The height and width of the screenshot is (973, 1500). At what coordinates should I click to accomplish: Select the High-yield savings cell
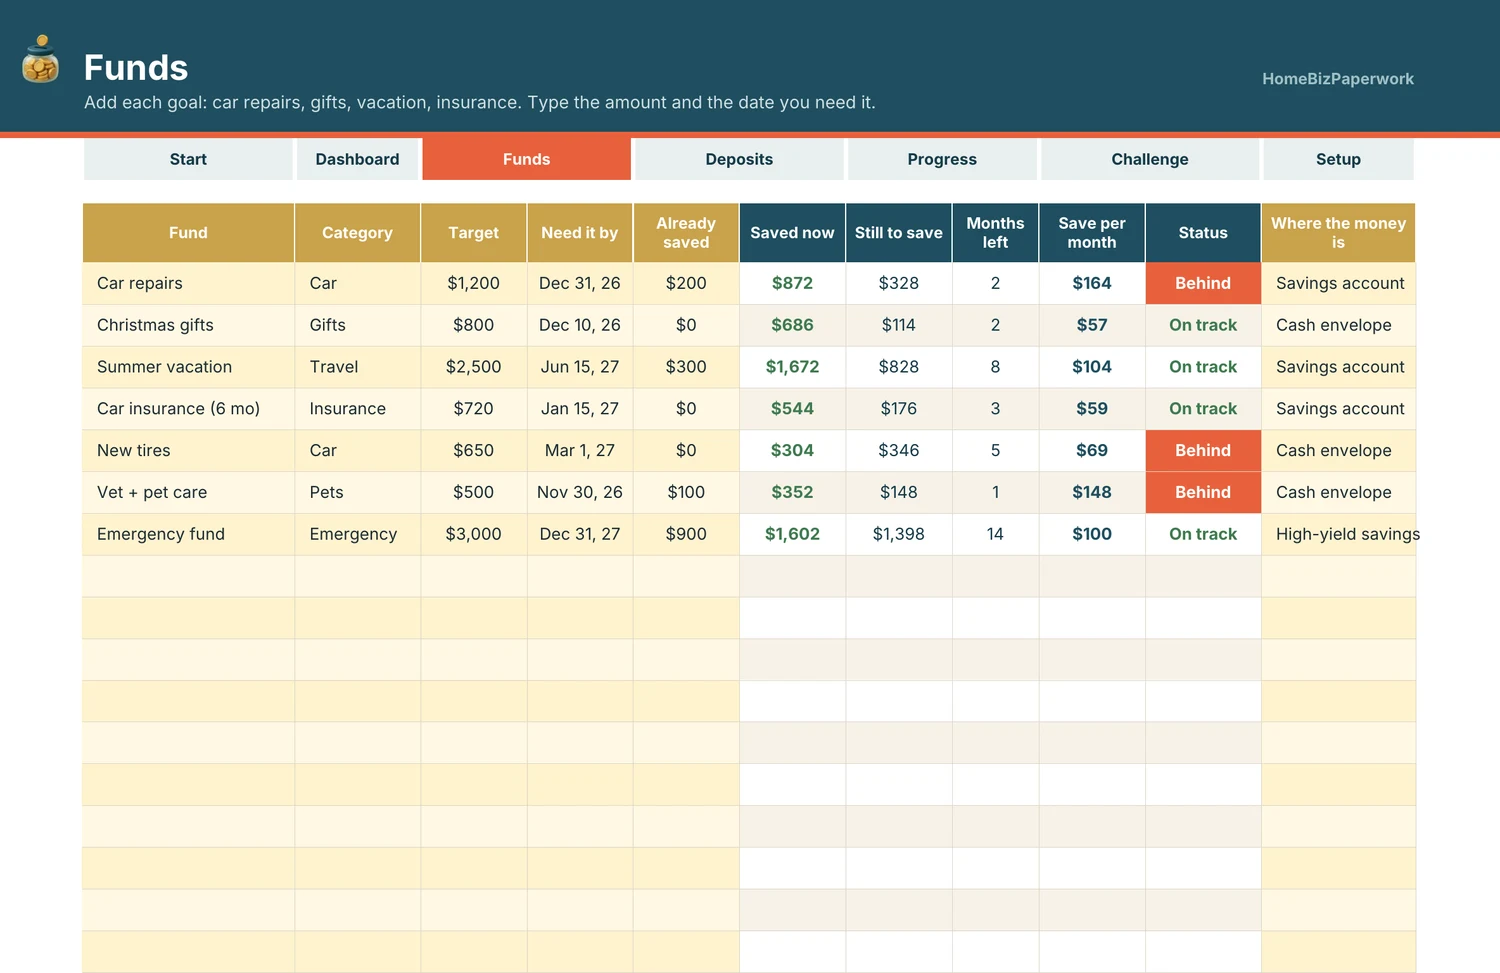click(1339, 534)
